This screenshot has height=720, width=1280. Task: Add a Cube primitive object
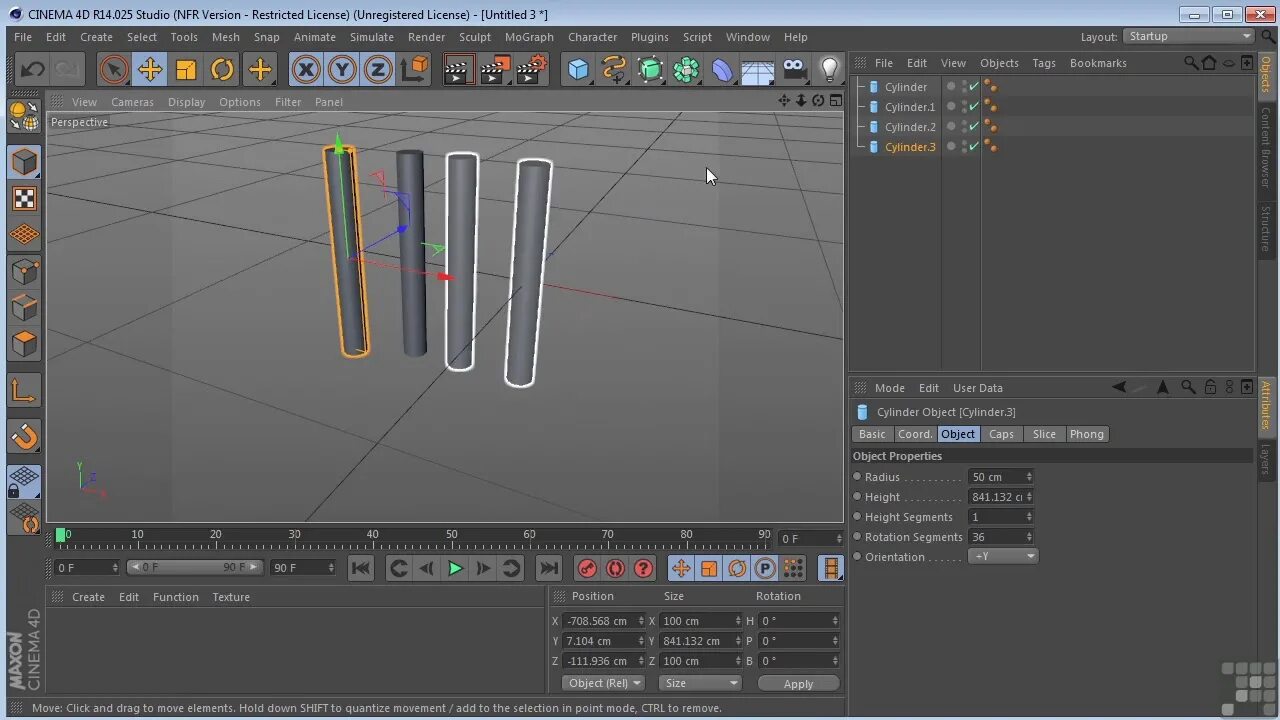pyautogui.click(x=578, y=69)
